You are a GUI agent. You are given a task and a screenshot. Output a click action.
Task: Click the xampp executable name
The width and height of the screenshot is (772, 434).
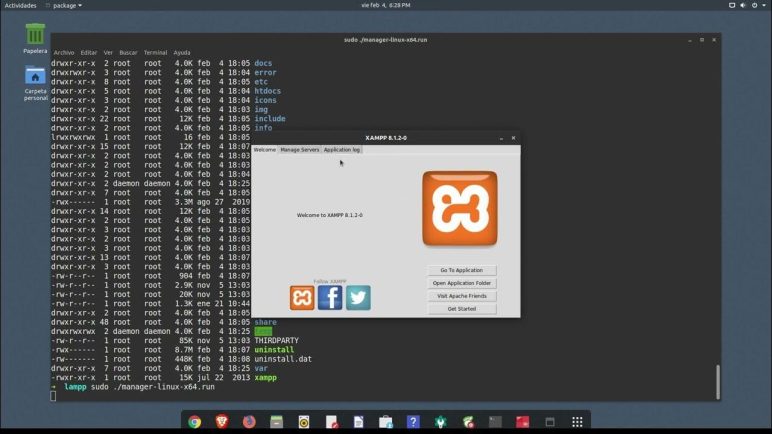click(x=265, y=378)
